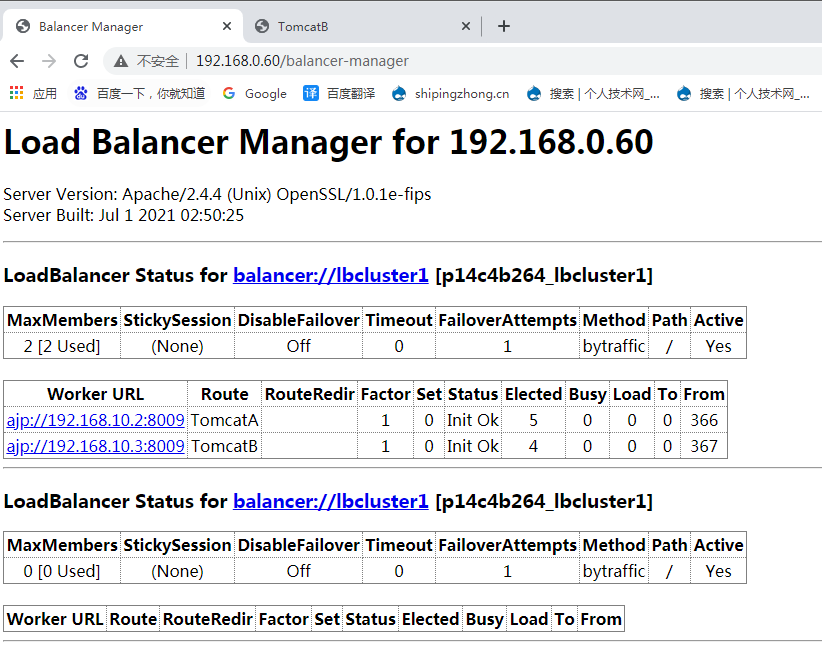Image resolution: width=822 pixels, height=656 pixels.
Task: Close the Balancer Manager tab
Action: [x=227, y=27]
